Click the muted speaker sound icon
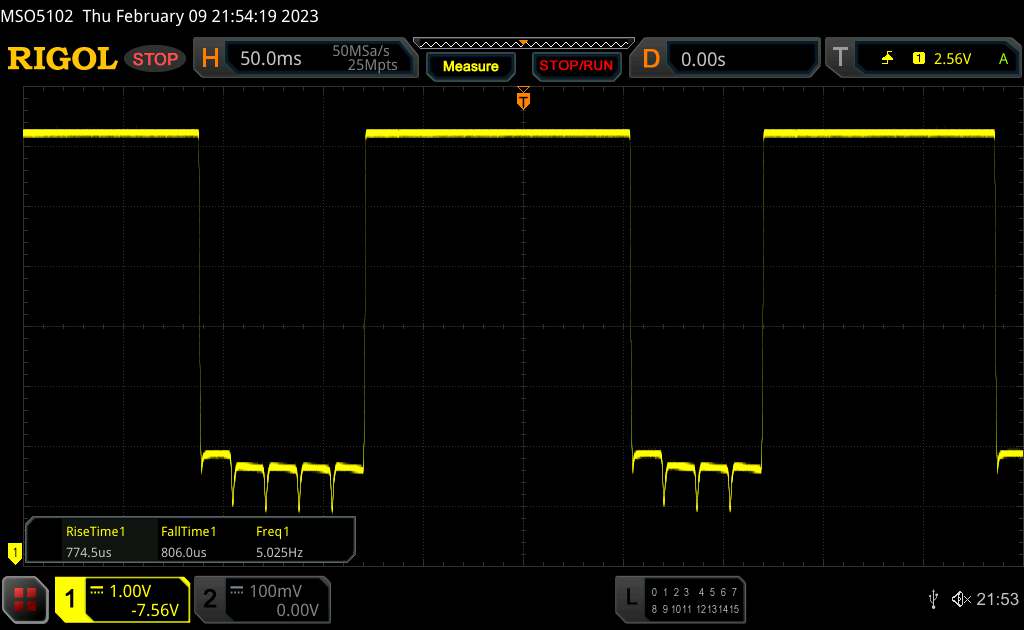Screen dimensions: 1024x630 click(x=961, y=598)
